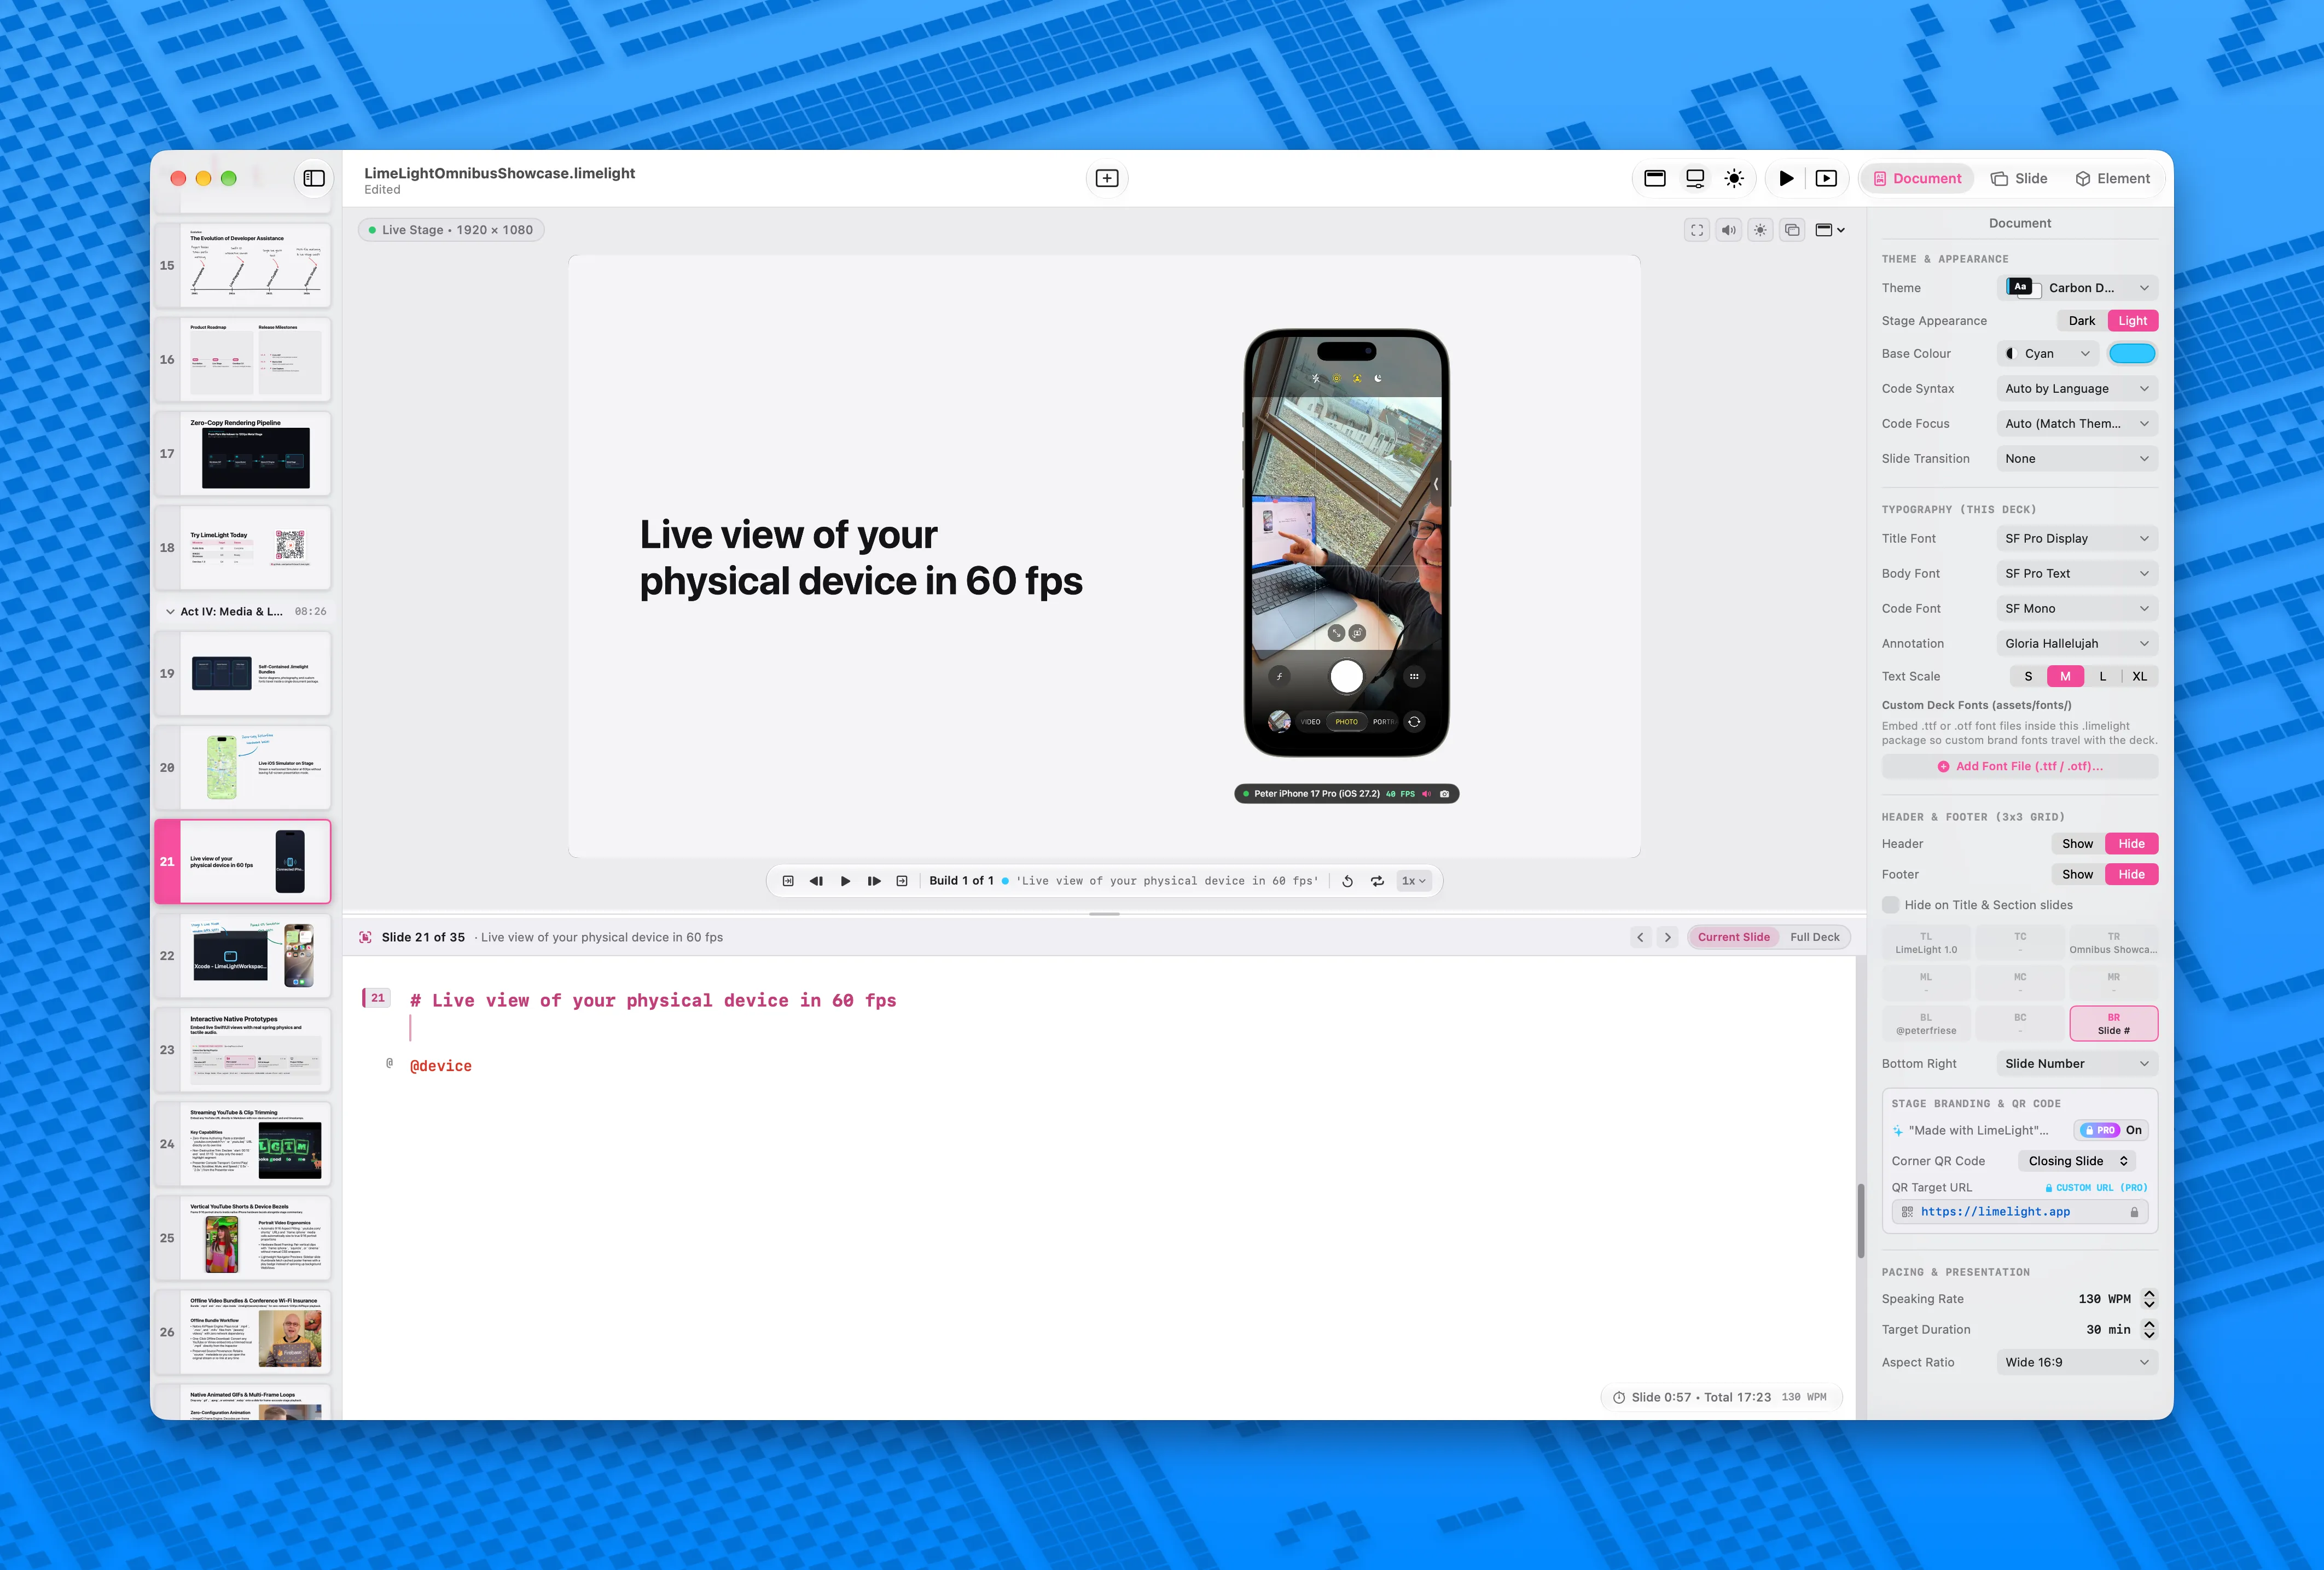Image resolution: width=2324 pixels, height=1570 pixels.
Task: Click the restart counter-clockwise arrow icon
Action: tap(1347, 881)
